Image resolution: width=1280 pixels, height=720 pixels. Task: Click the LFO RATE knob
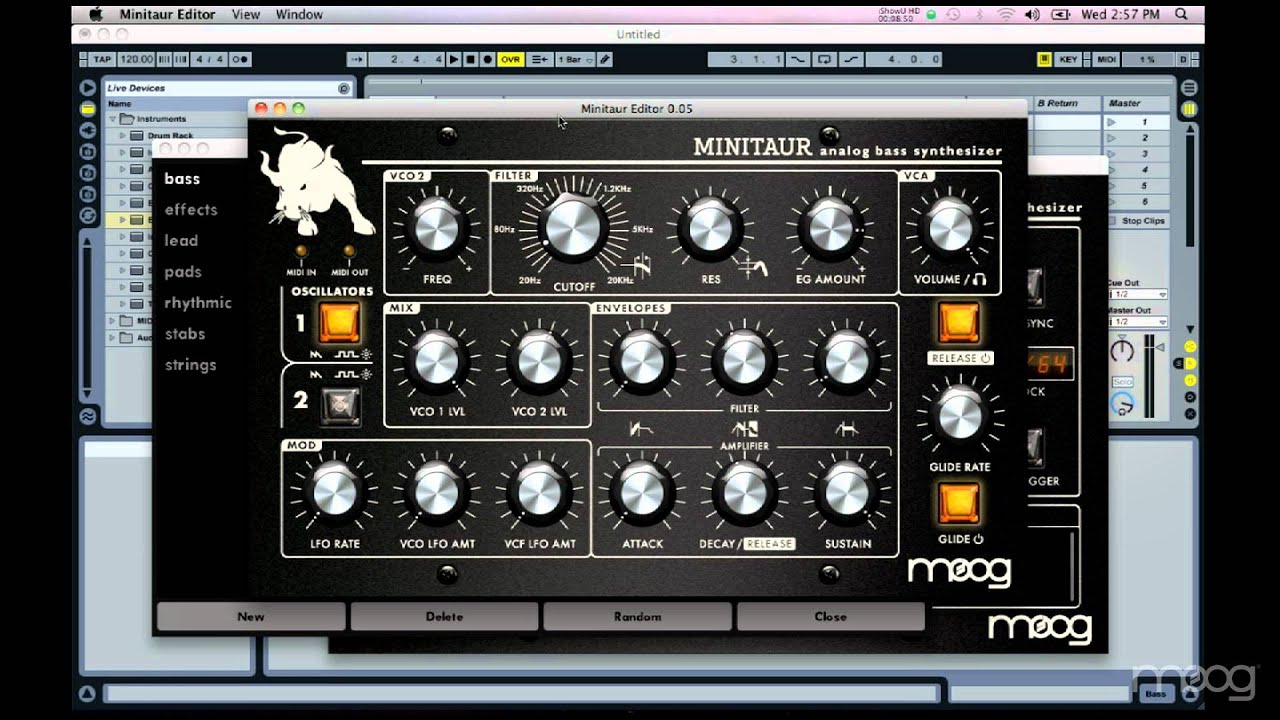(x=334, y=493)
